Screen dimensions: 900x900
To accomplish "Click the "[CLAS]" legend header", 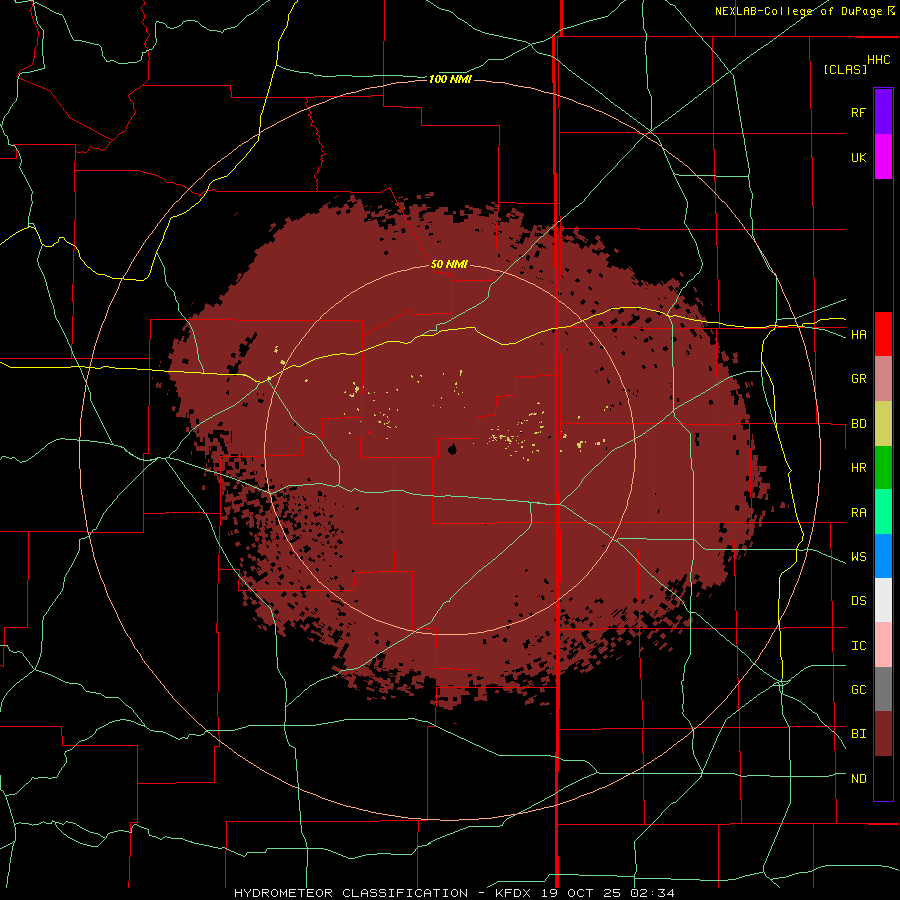I will [845, 69].
